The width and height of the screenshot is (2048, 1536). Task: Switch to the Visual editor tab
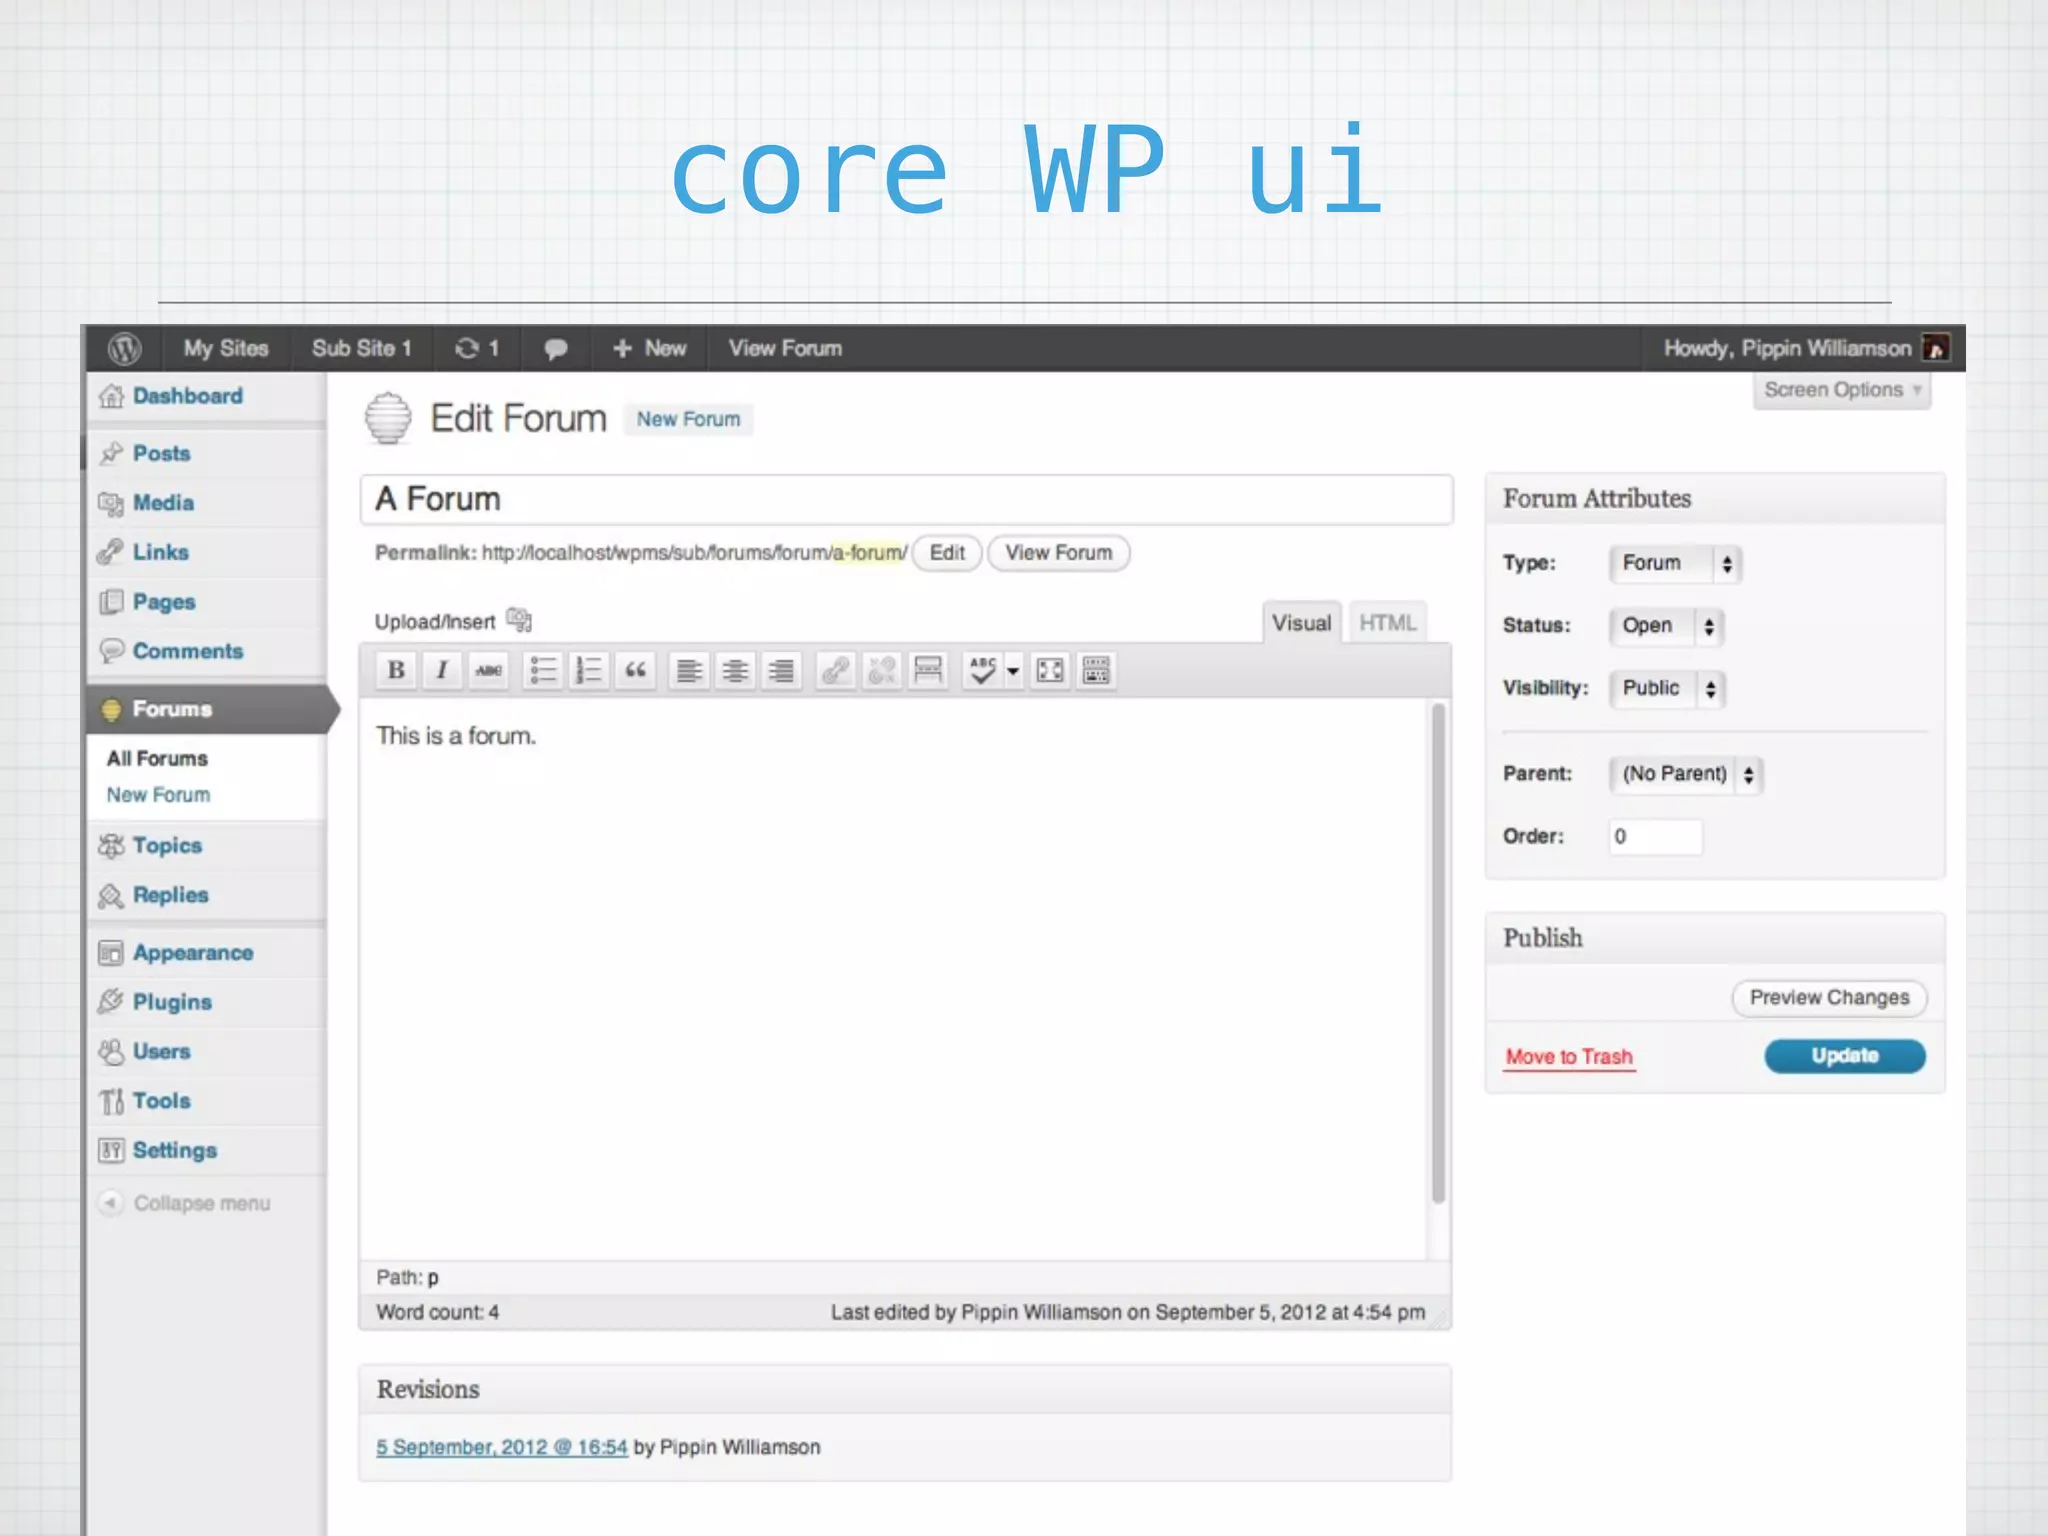[x=1302, y=623]
